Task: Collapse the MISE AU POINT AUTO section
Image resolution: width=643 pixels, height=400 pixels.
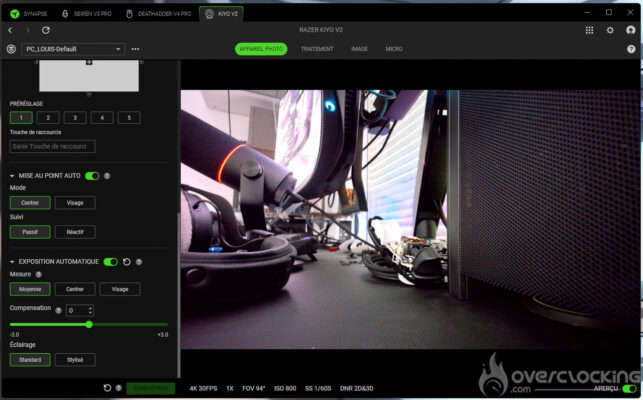Action: tap(12, 176)
